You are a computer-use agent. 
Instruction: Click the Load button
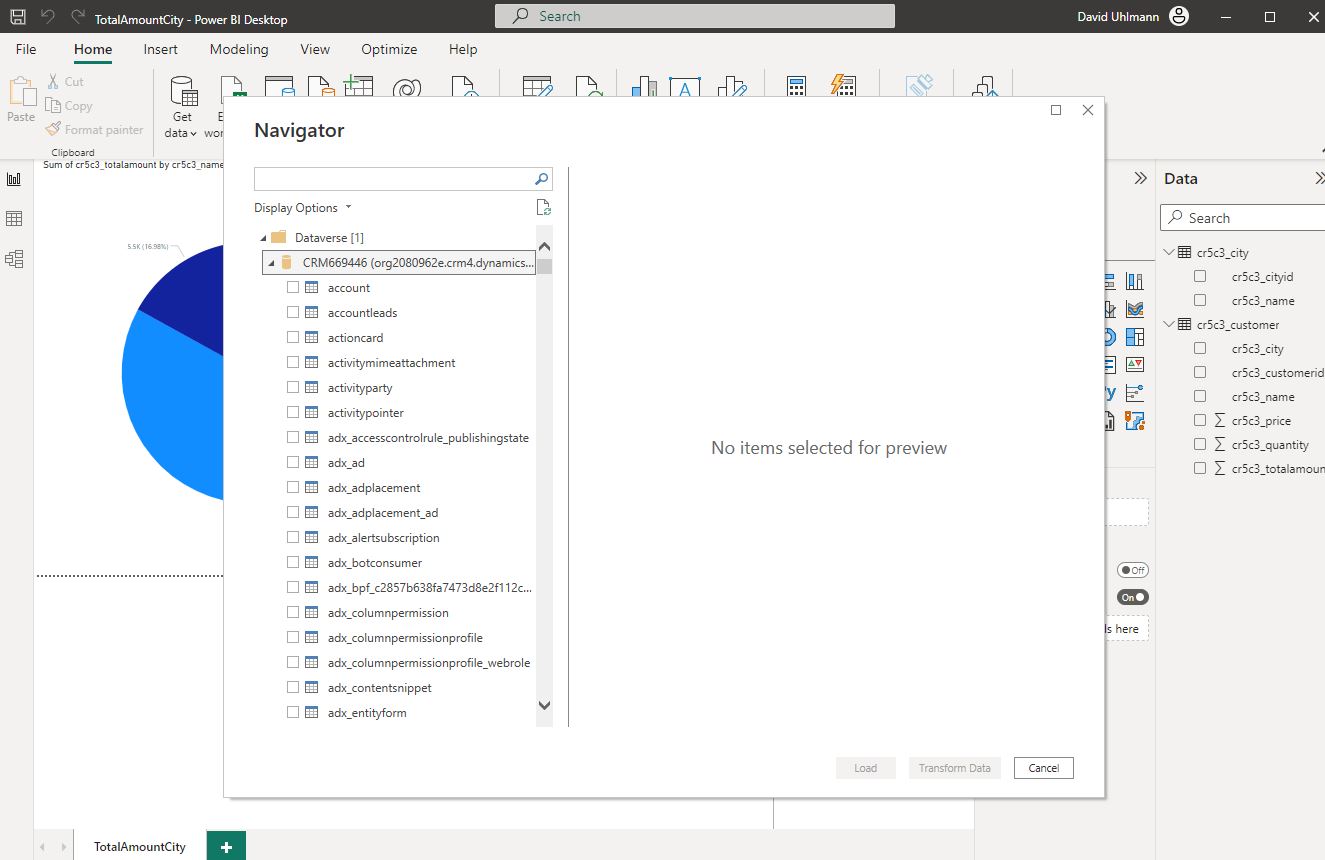click(x=866, y=768)
